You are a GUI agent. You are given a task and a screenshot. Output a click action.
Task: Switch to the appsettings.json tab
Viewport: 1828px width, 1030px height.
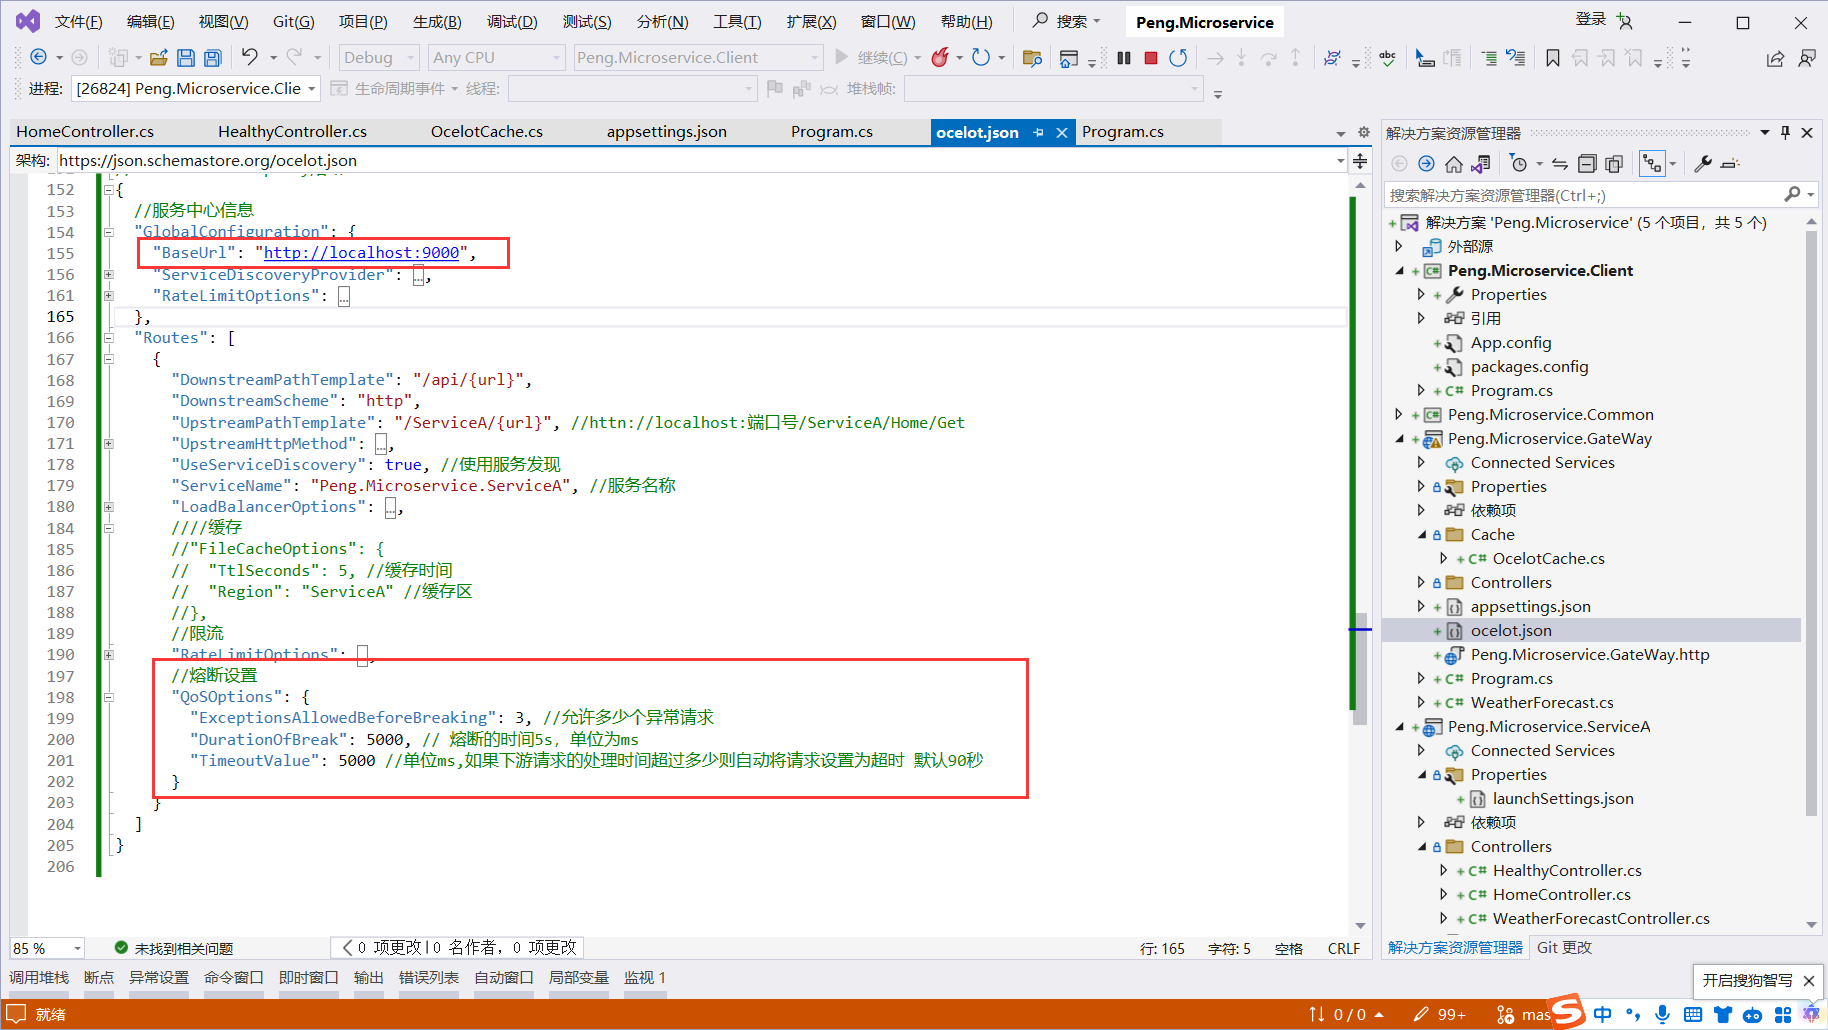coord(667,132)
